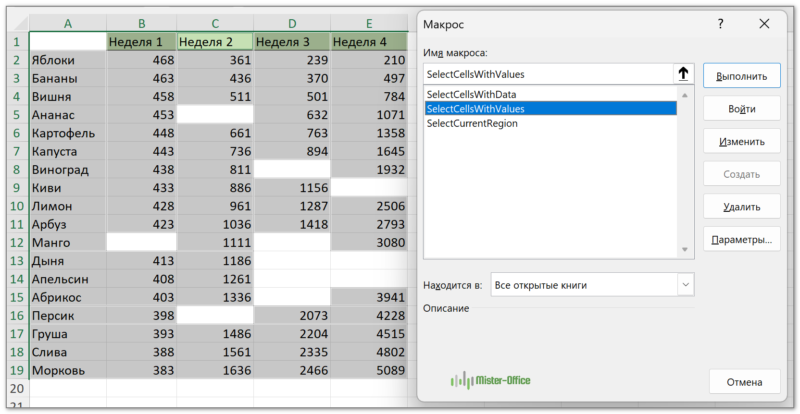Cancel the dialog with Отмена
800x414 pixels.
pos(744,381)
